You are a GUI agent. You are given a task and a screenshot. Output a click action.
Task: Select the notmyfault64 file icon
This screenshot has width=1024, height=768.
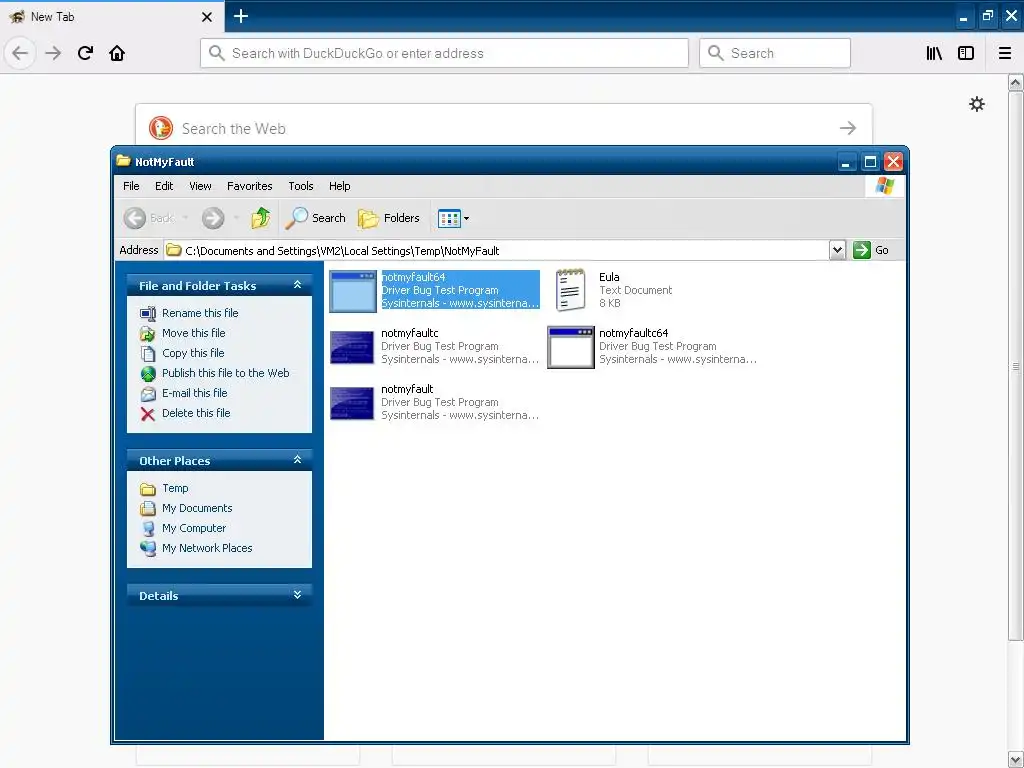point(353,291)
